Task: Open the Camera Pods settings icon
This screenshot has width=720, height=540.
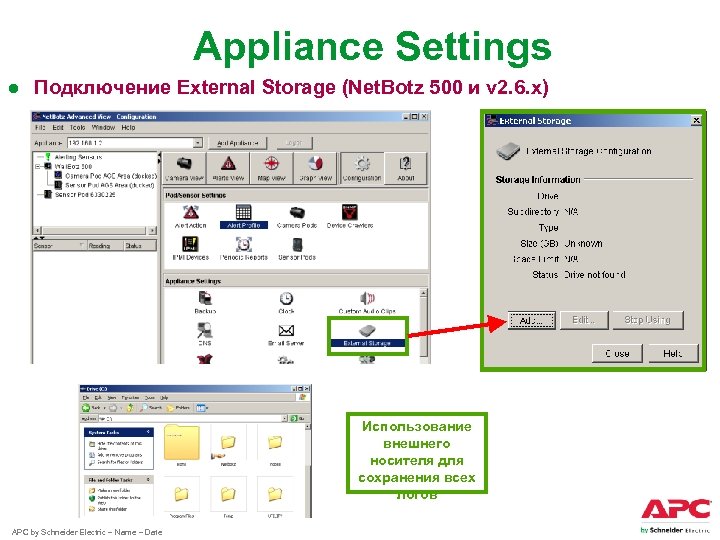Action: click(x=297, y=216)
